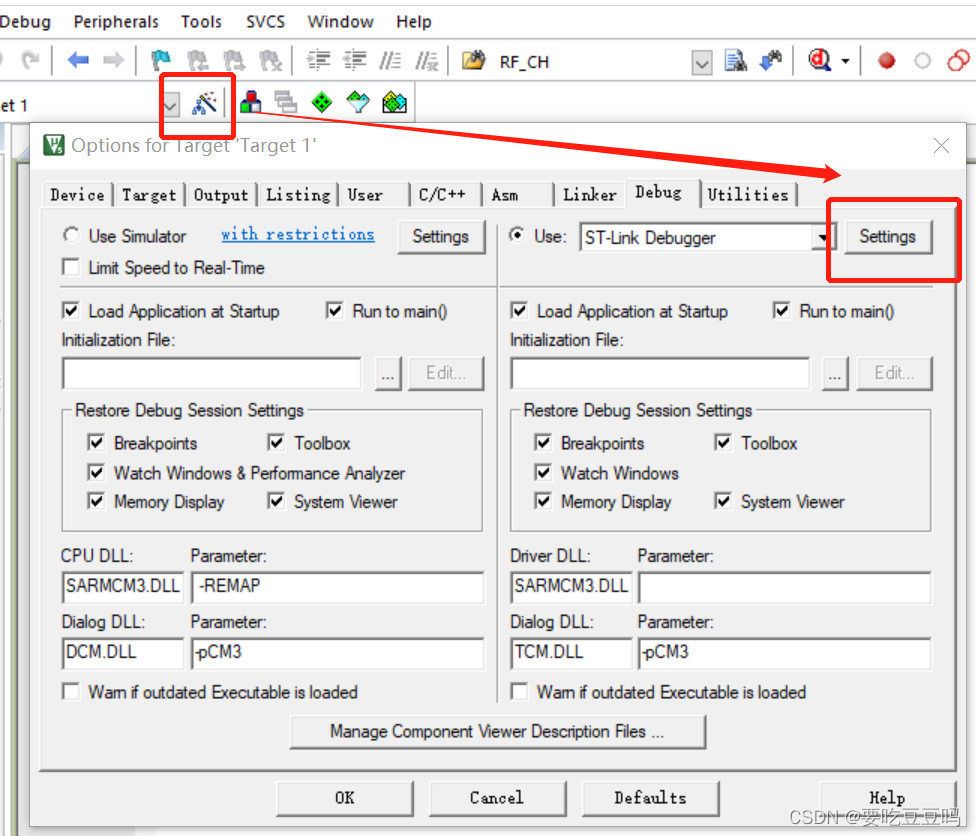Open the Pack Installer icon
The image size is (976, 836).
(x=395, y=102)
